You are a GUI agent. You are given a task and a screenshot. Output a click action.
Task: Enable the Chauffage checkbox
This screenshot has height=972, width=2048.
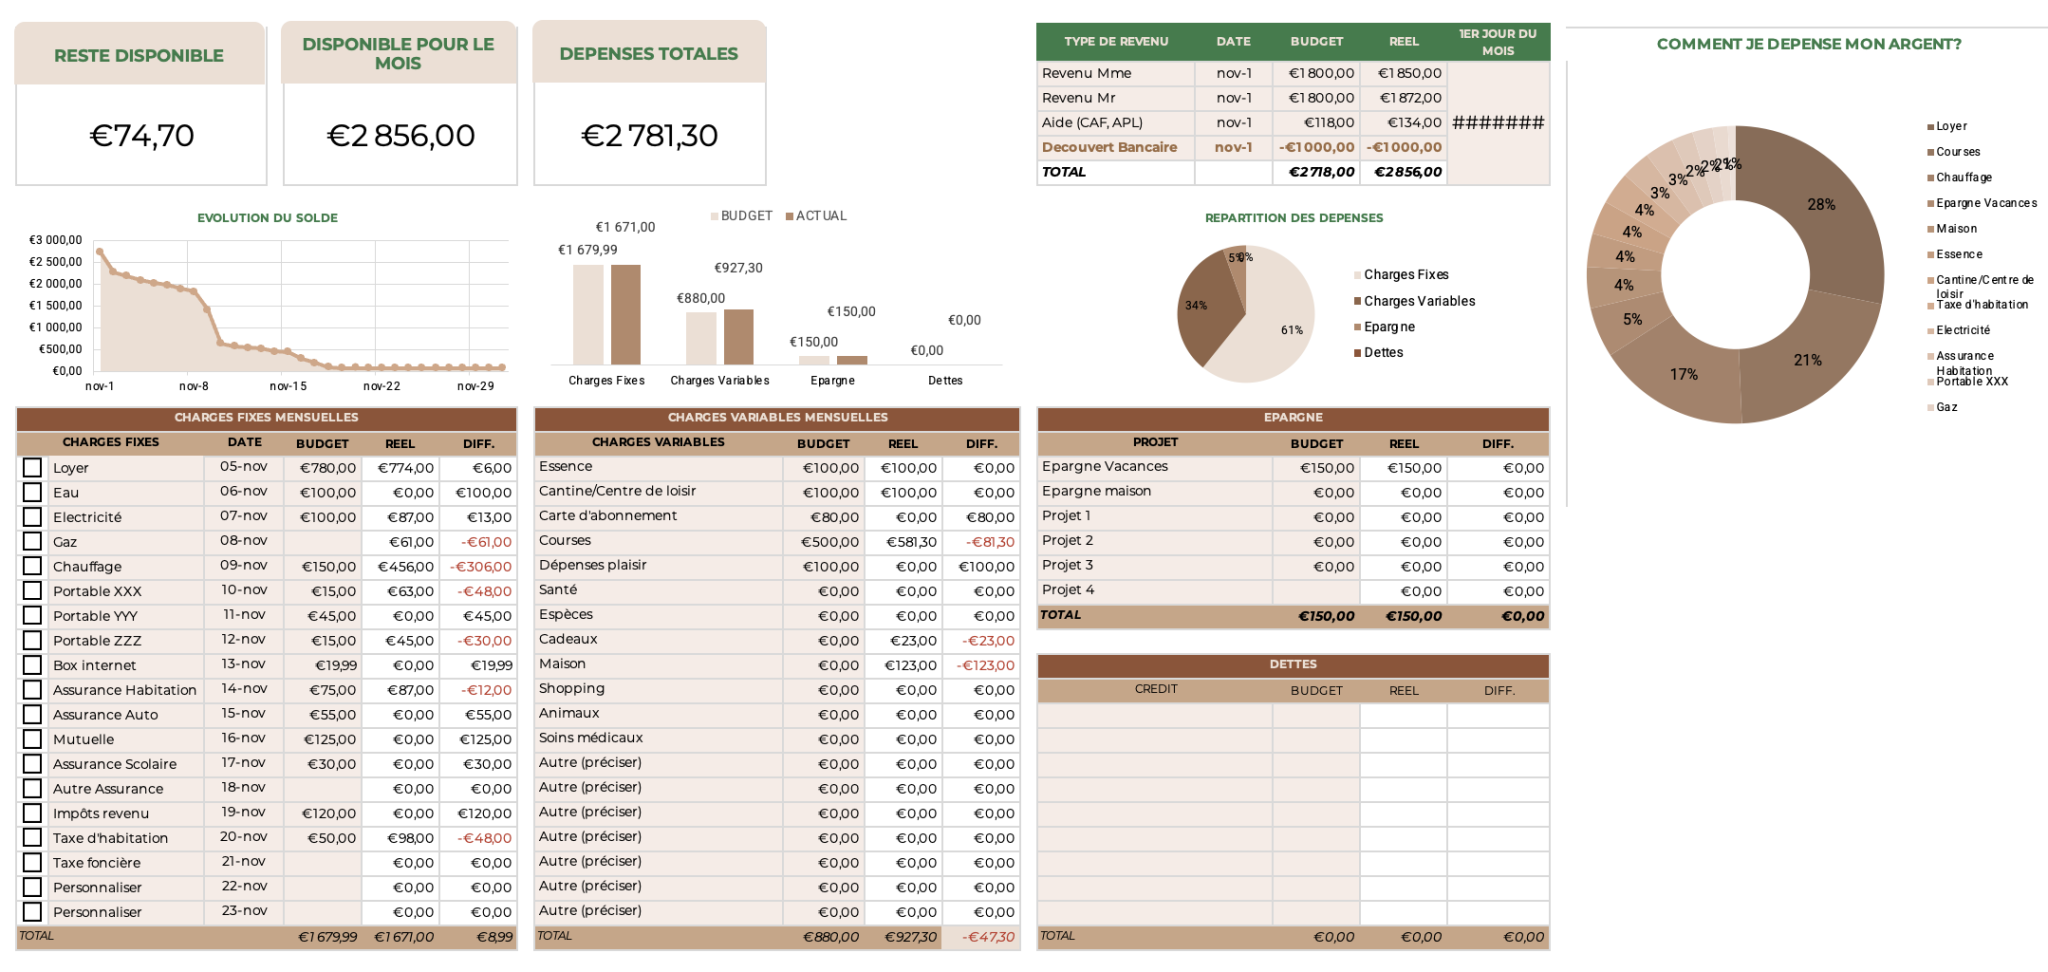pos(33,566)
